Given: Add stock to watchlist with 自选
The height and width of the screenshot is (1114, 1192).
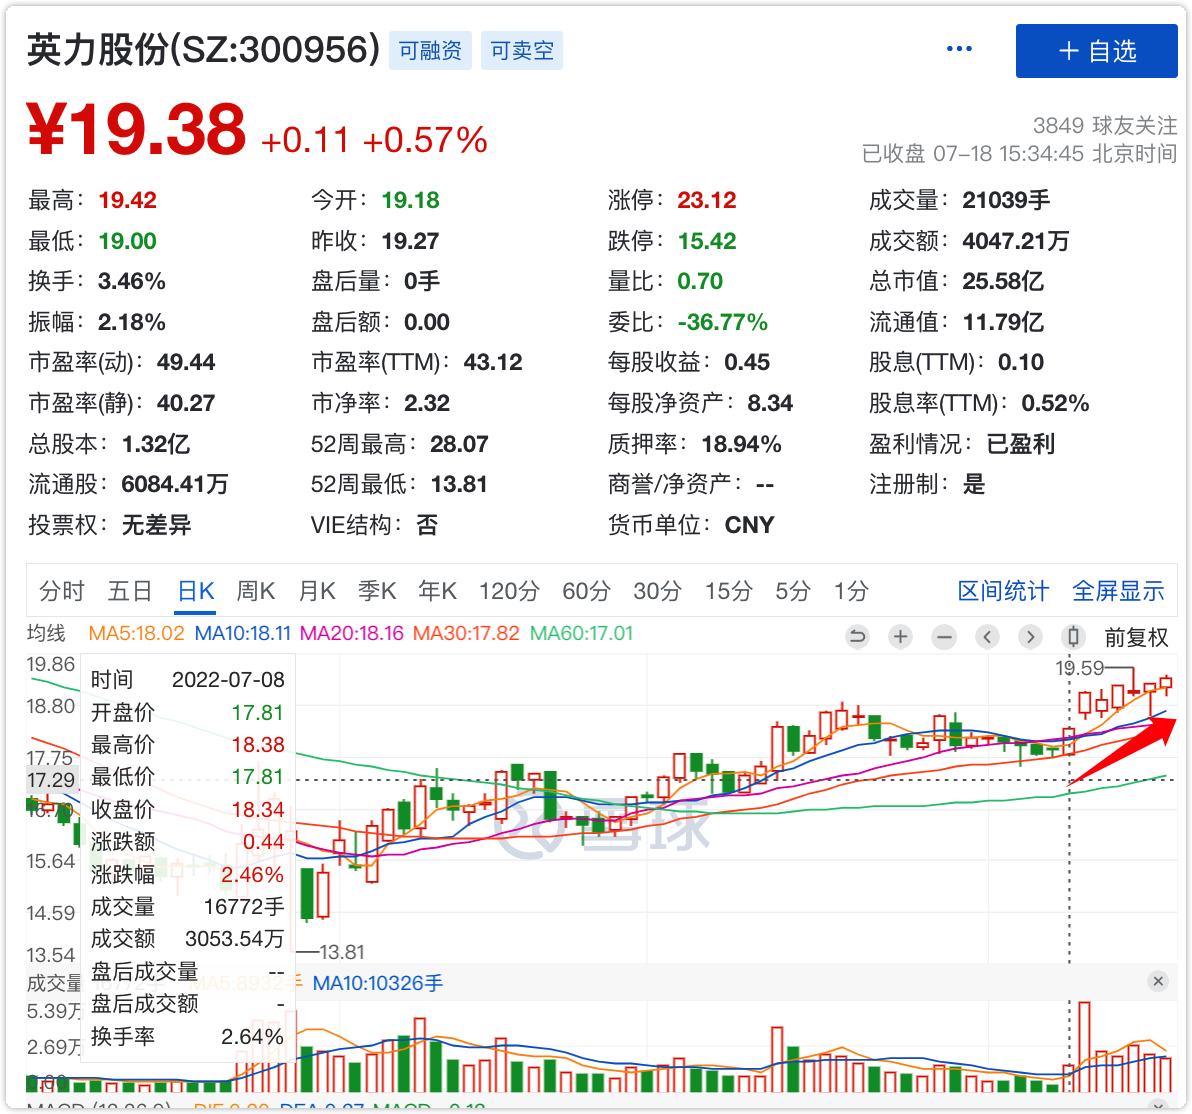Looking at the screenshot, I should (1096, 51).
